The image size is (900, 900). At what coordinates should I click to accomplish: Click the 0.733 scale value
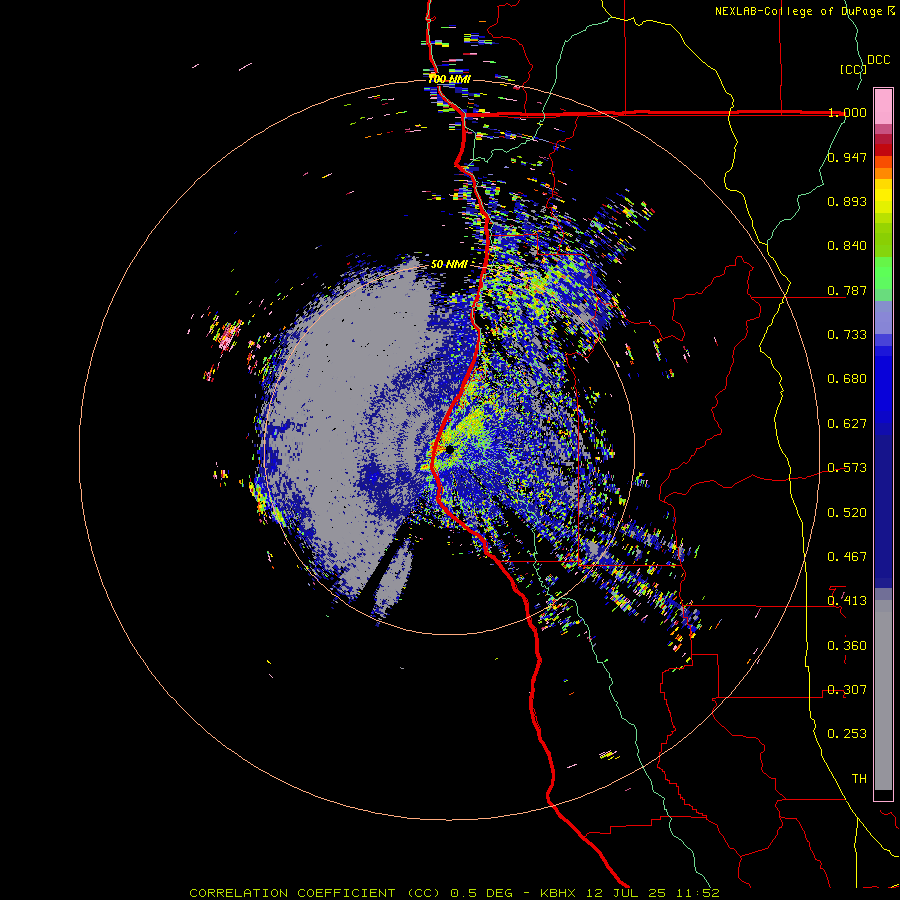point(847,335)
